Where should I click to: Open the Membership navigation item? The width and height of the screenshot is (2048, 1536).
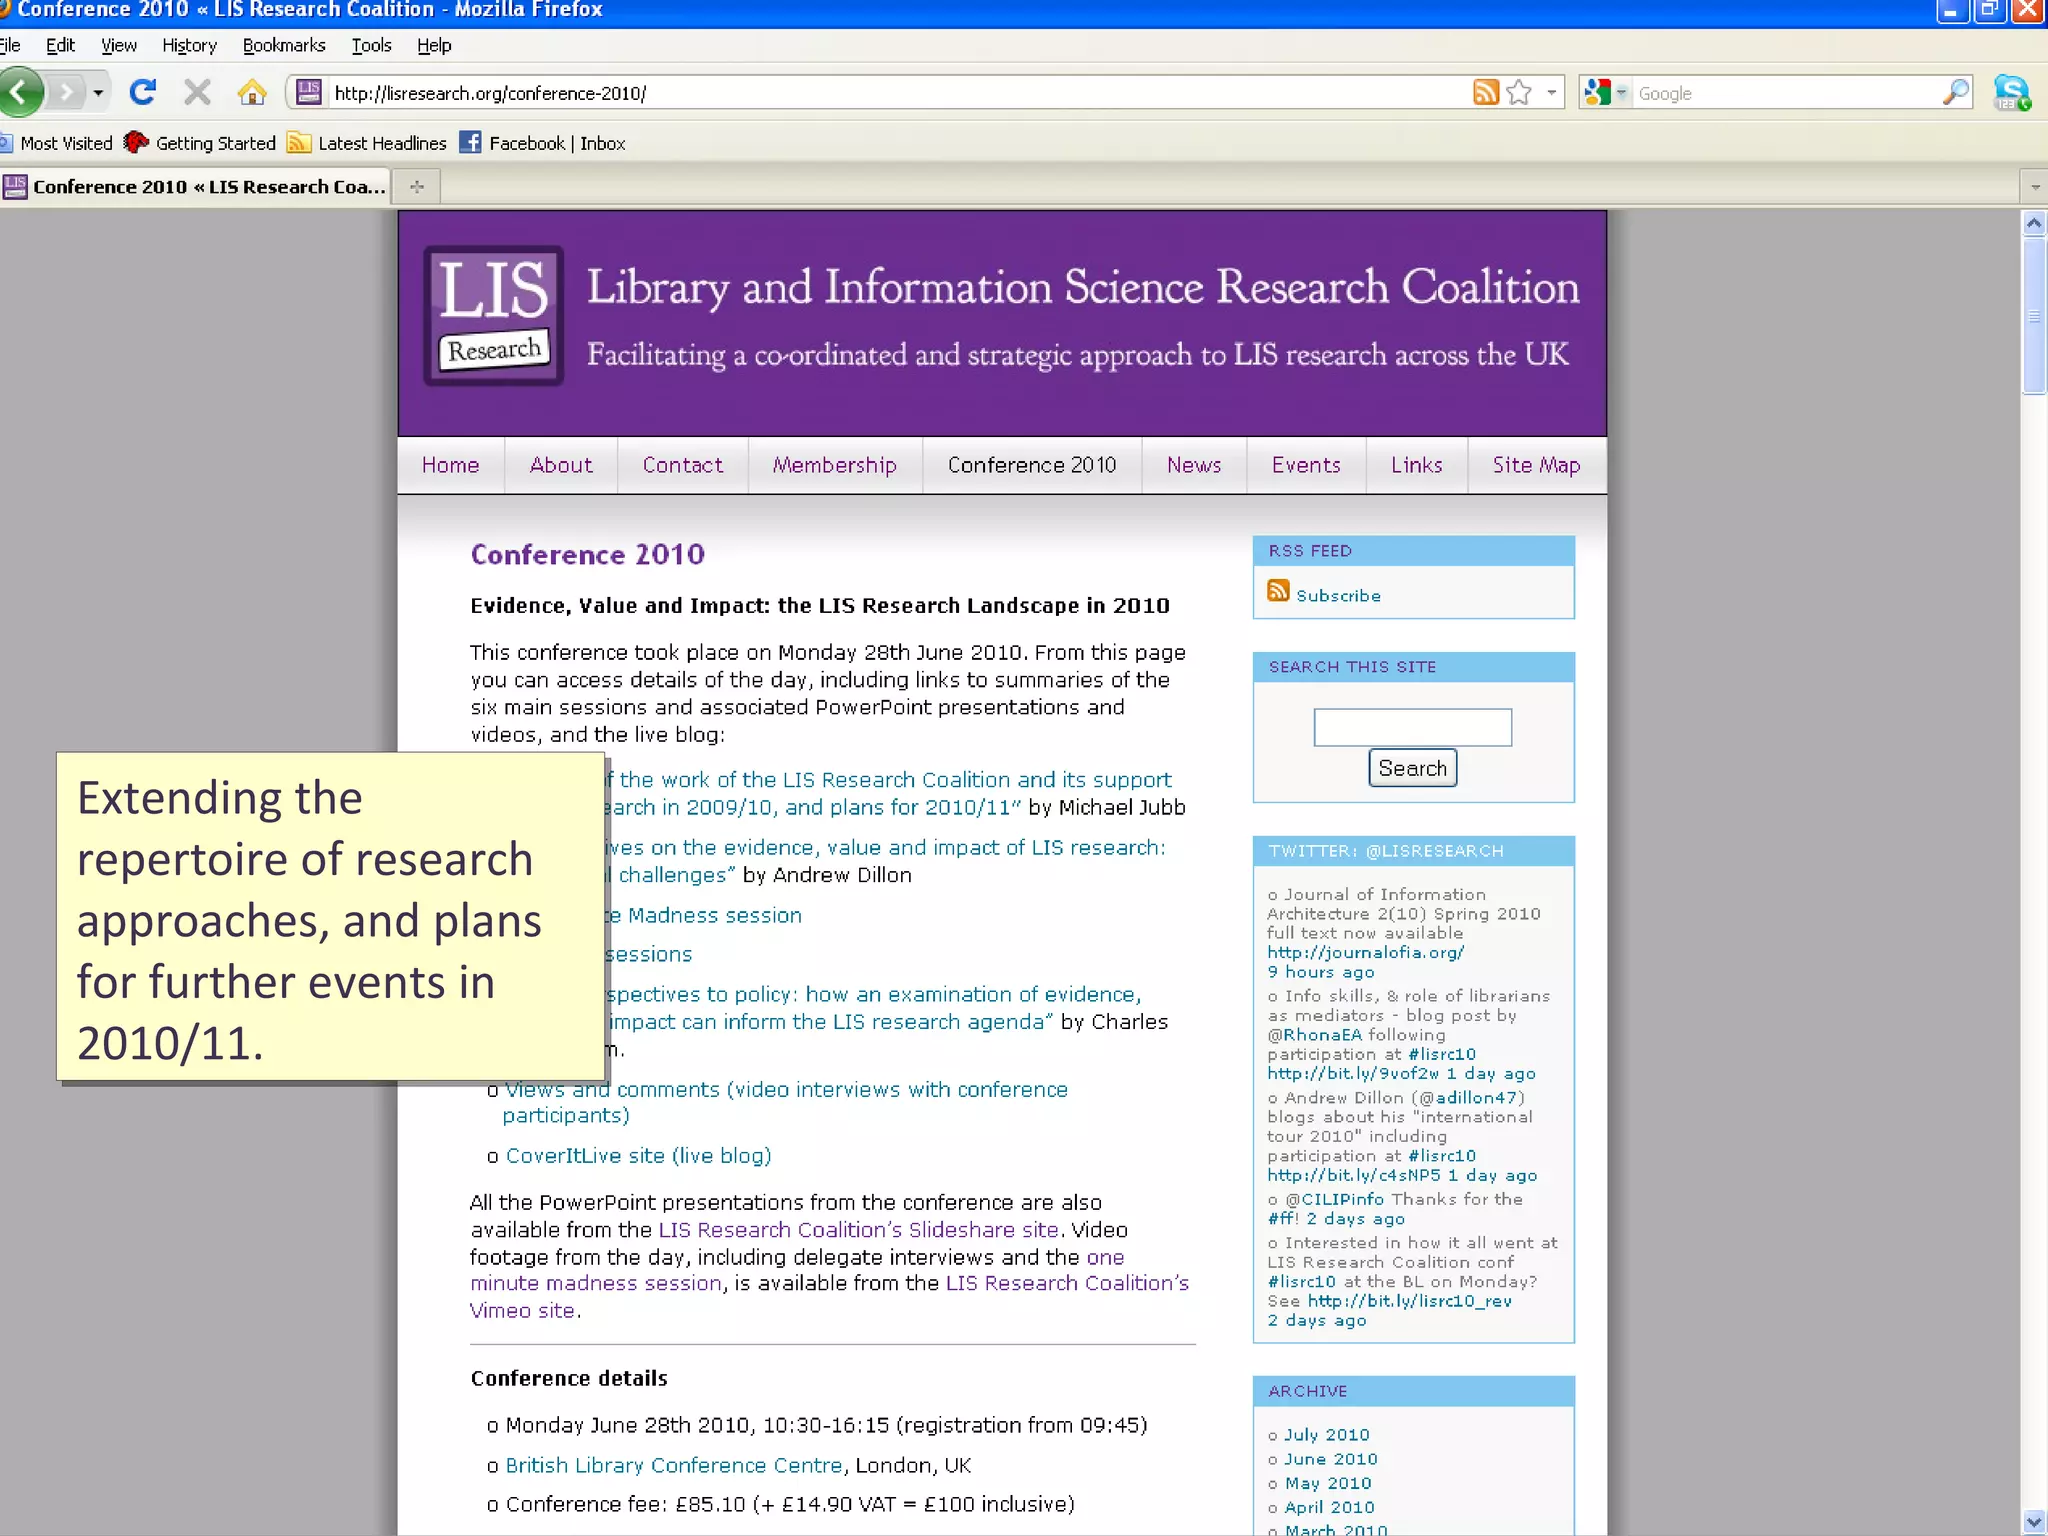[x=835, y=466]
